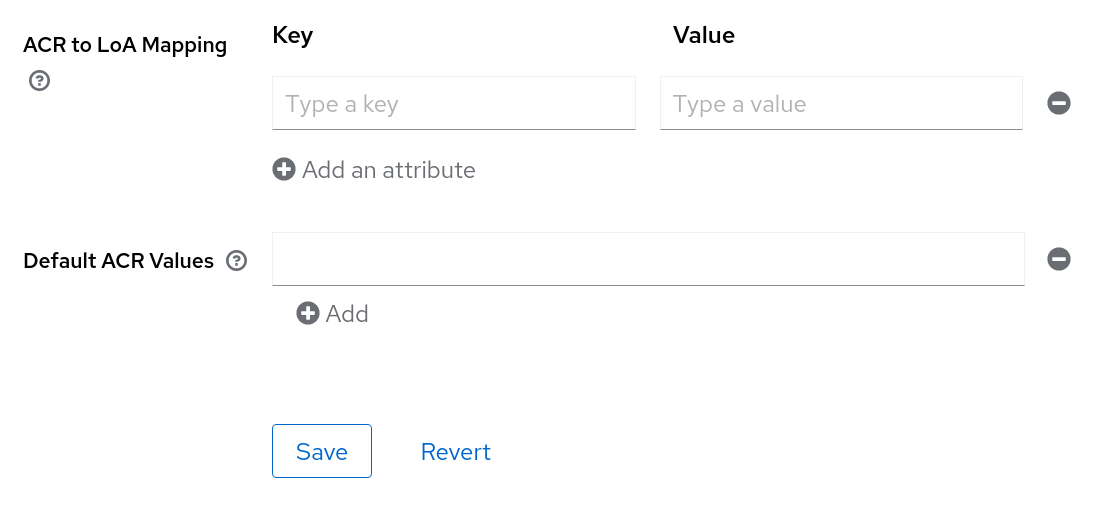Focus the Key input field
This screenshot has height=512, width=1113.
click(453, 103)
